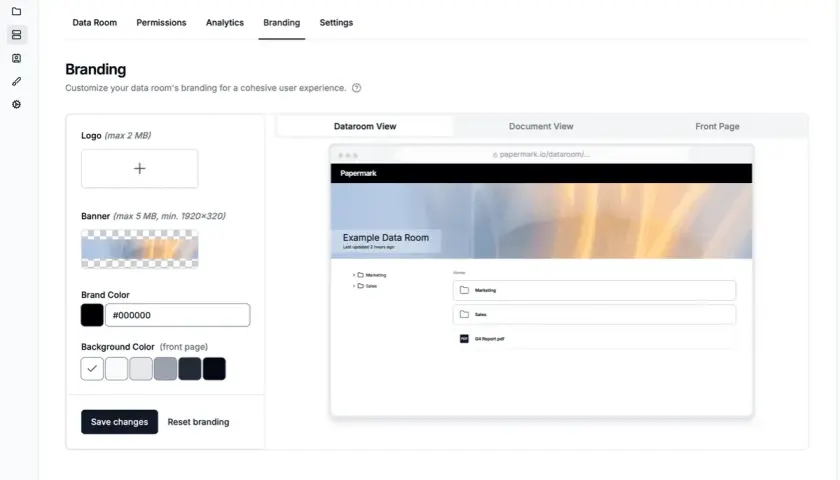This screenshot has height=480, width=840.
Task: Show the Dataroom View preview
Action: tap(365, 126)
